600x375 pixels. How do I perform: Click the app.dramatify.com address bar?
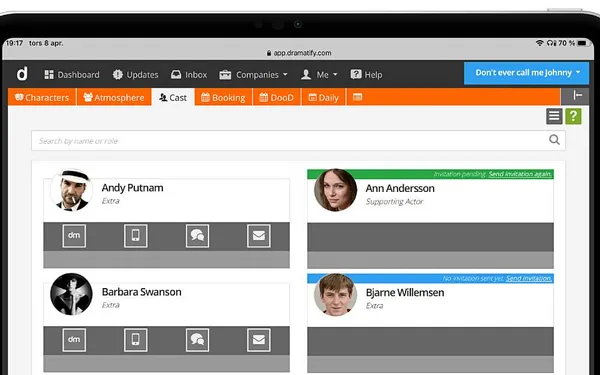pyautogui.click(x=299, y=53)
